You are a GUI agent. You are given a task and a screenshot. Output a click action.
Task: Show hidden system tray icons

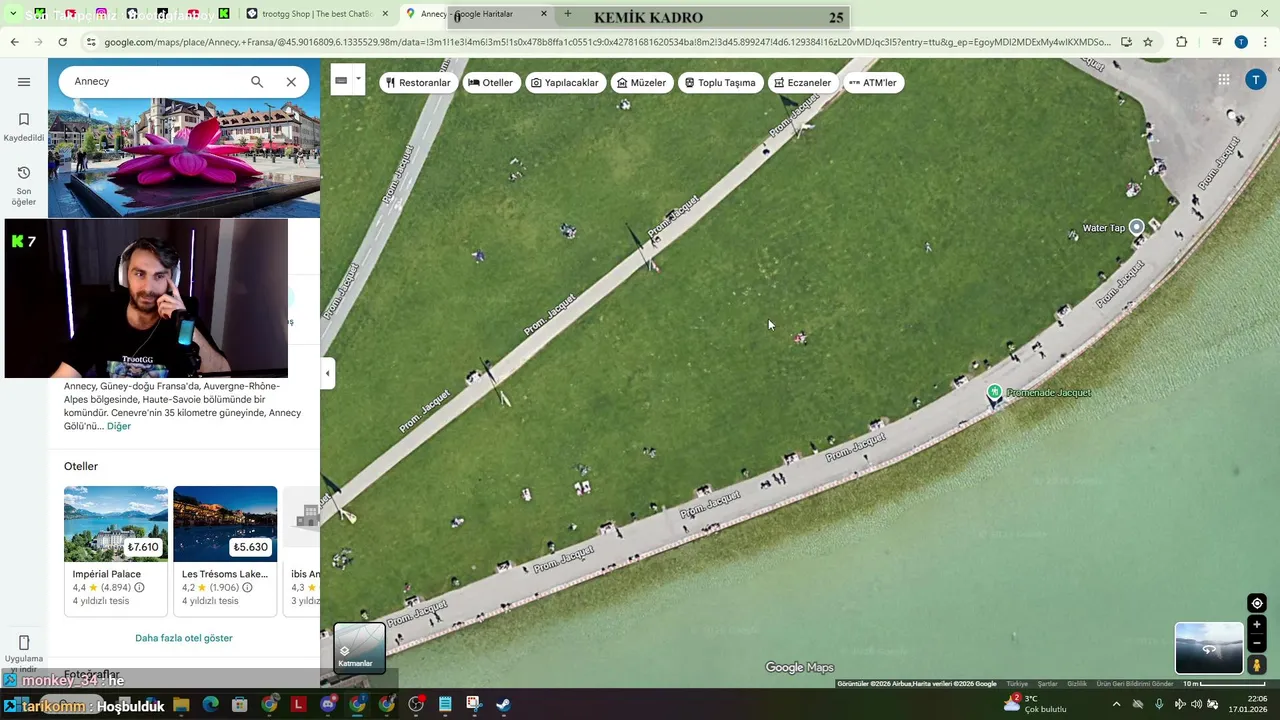click(x=1116, y=704)
